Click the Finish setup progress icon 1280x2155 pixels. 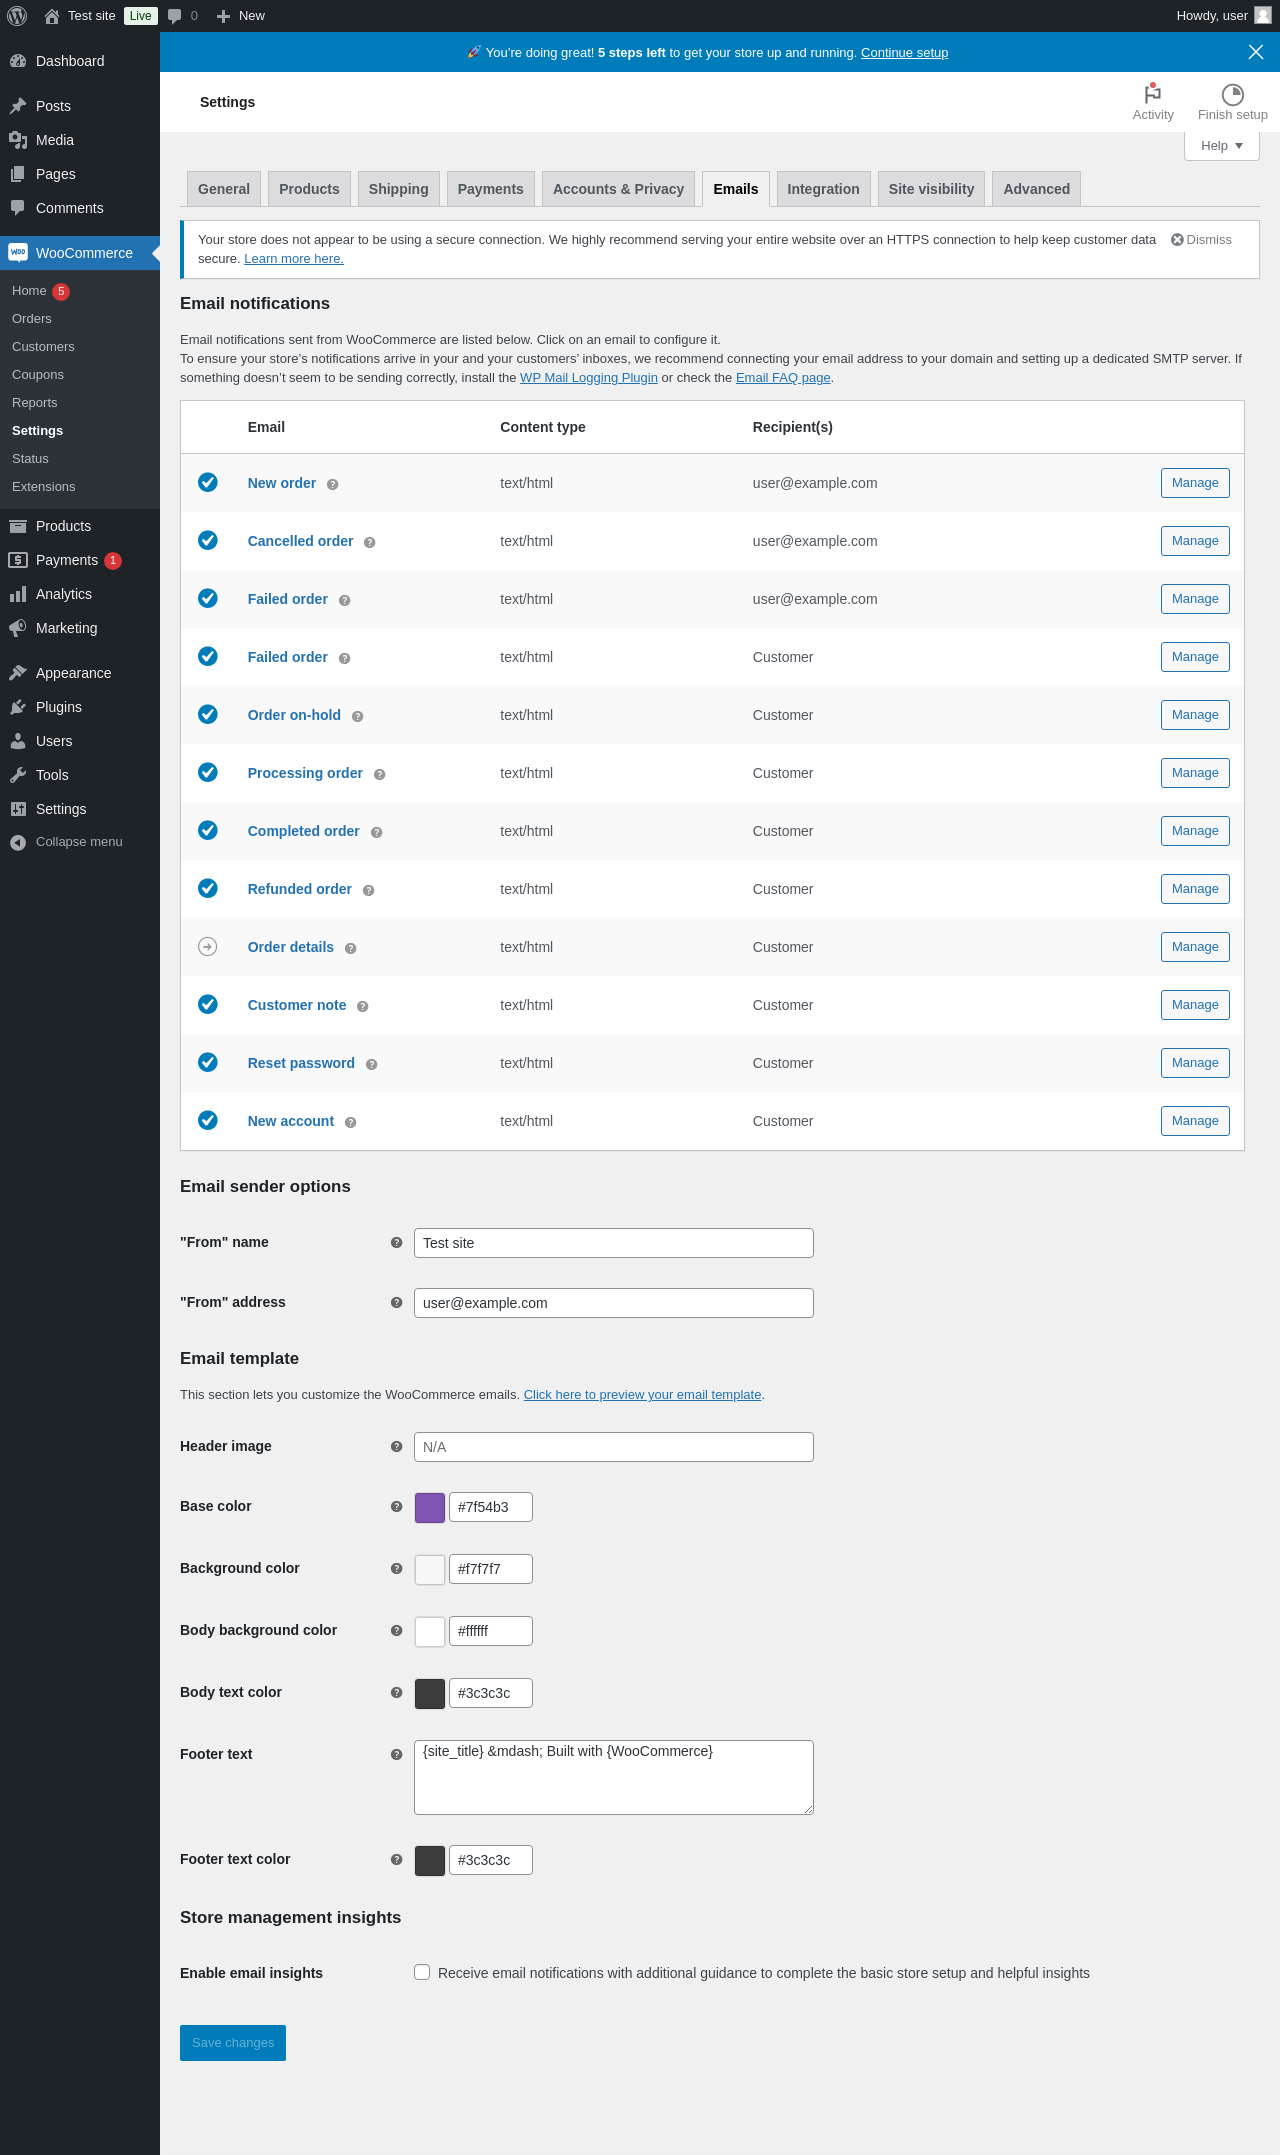coord(1232,94)
